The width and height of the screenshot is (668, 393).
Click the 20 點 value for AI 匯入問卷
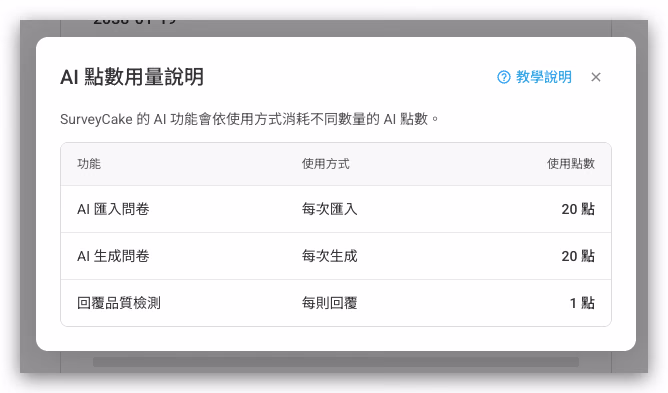578,209
